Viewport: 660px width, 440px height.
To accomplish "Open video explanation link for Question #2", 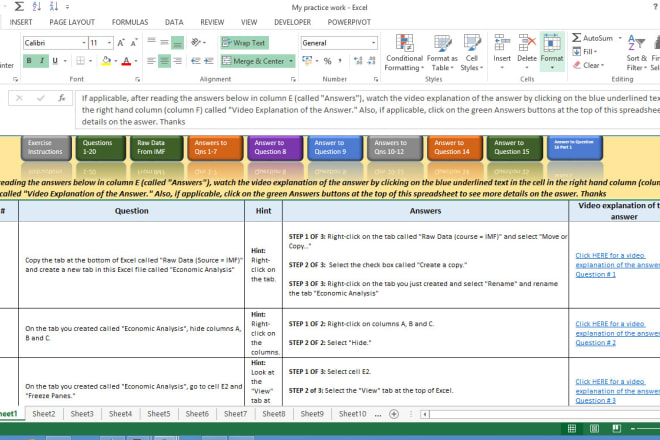I will (617, 333).
